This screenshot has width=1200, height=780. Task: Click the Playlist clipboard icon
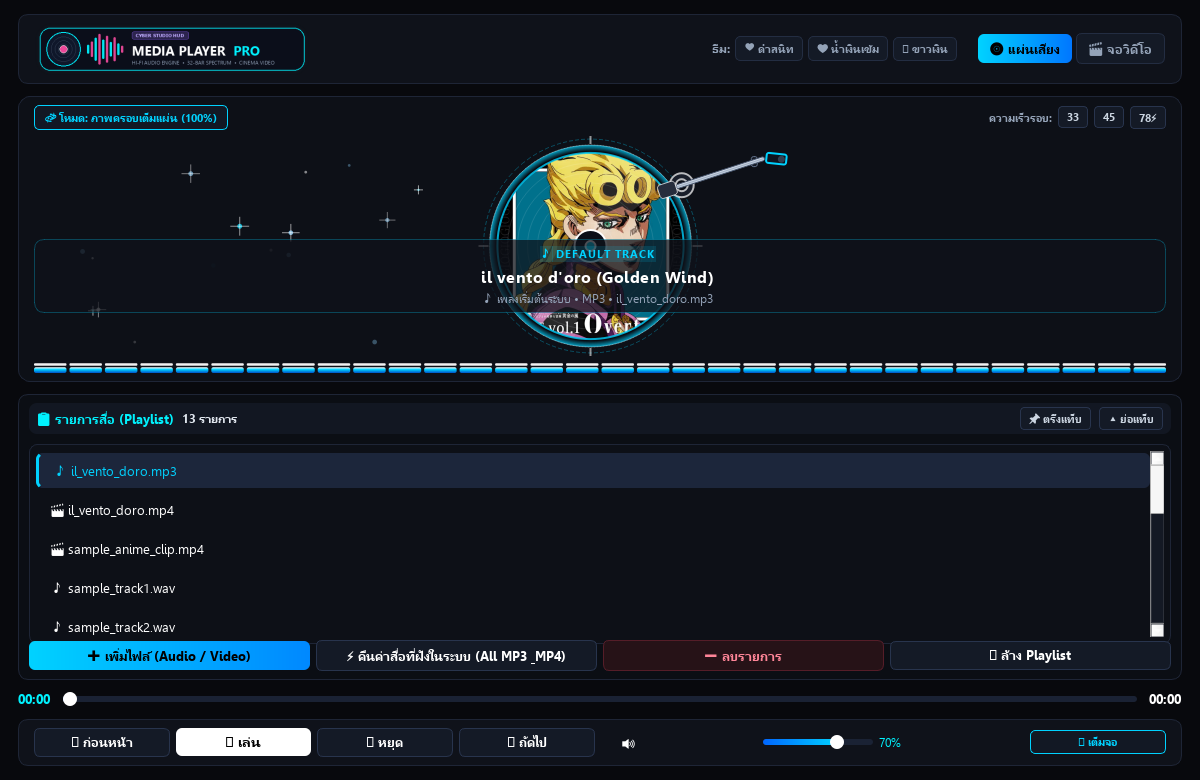43,419
